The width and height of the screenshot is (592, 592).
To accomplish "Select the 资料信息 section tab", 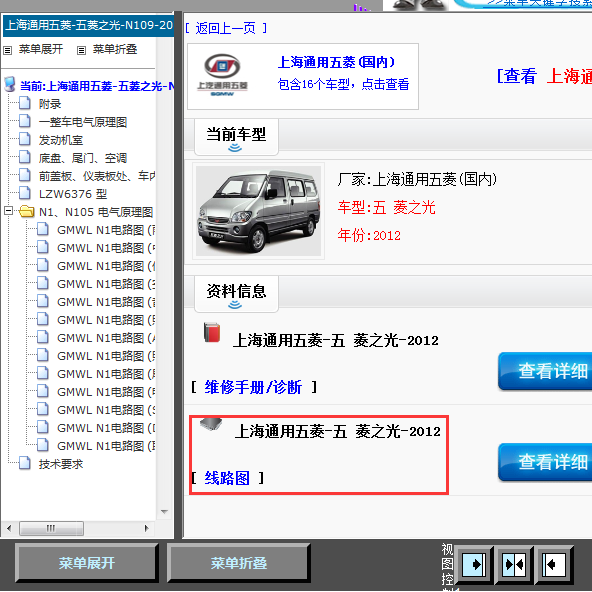I will [x=236, y=293].
